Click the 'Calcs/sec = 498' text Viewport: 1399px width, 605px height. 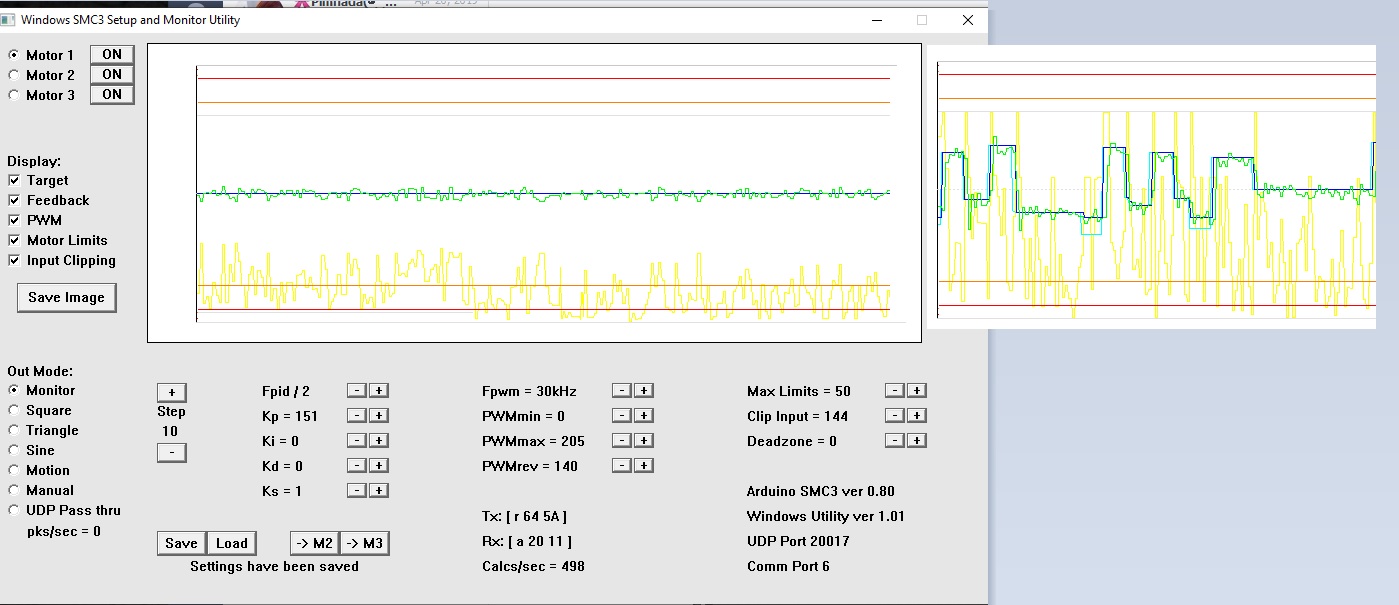pyautogui.click(x=533, y=567)
